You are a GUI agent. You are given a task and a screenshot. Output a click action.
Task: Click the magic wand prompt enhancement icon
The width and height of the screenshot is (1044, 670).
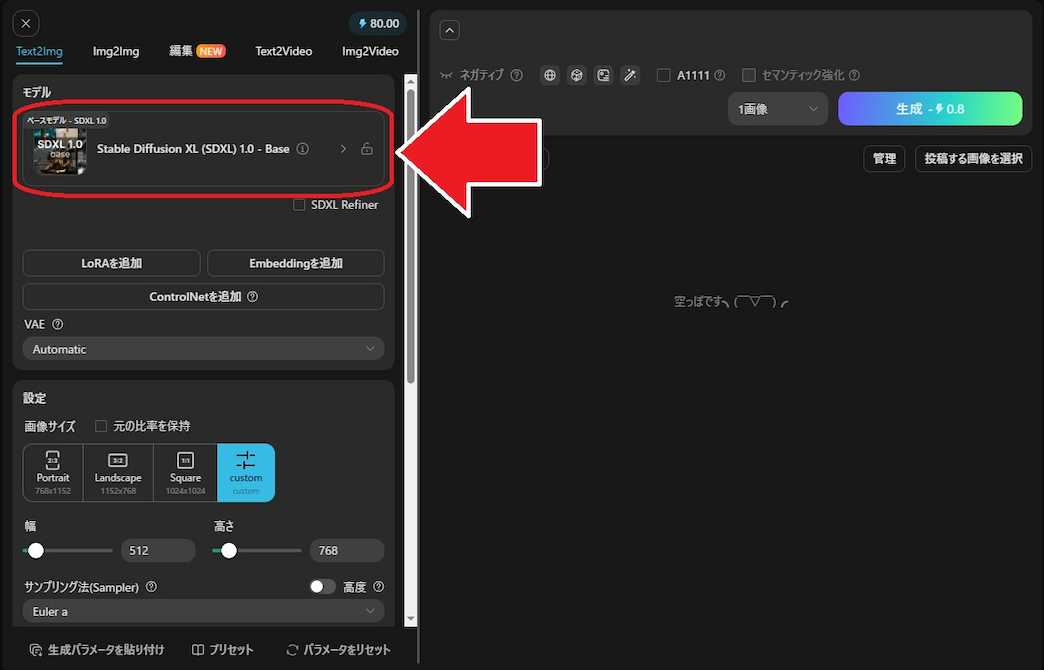pyautogui.click(x=630, y=74)
